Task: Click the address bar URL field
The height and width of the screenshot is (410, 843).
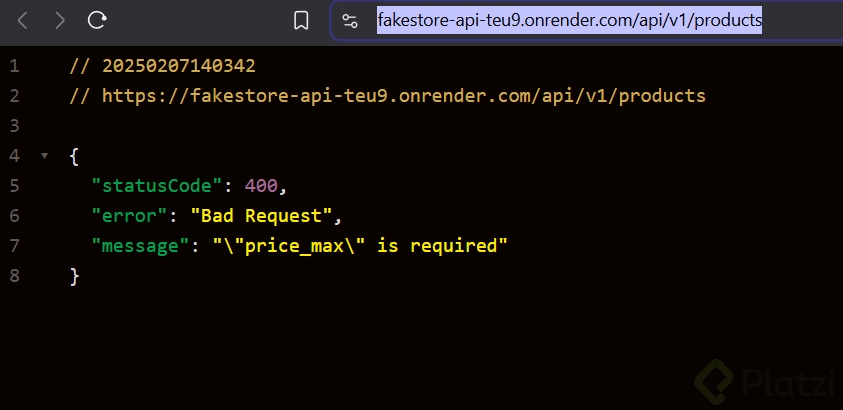Action: (x=569, y=20)
